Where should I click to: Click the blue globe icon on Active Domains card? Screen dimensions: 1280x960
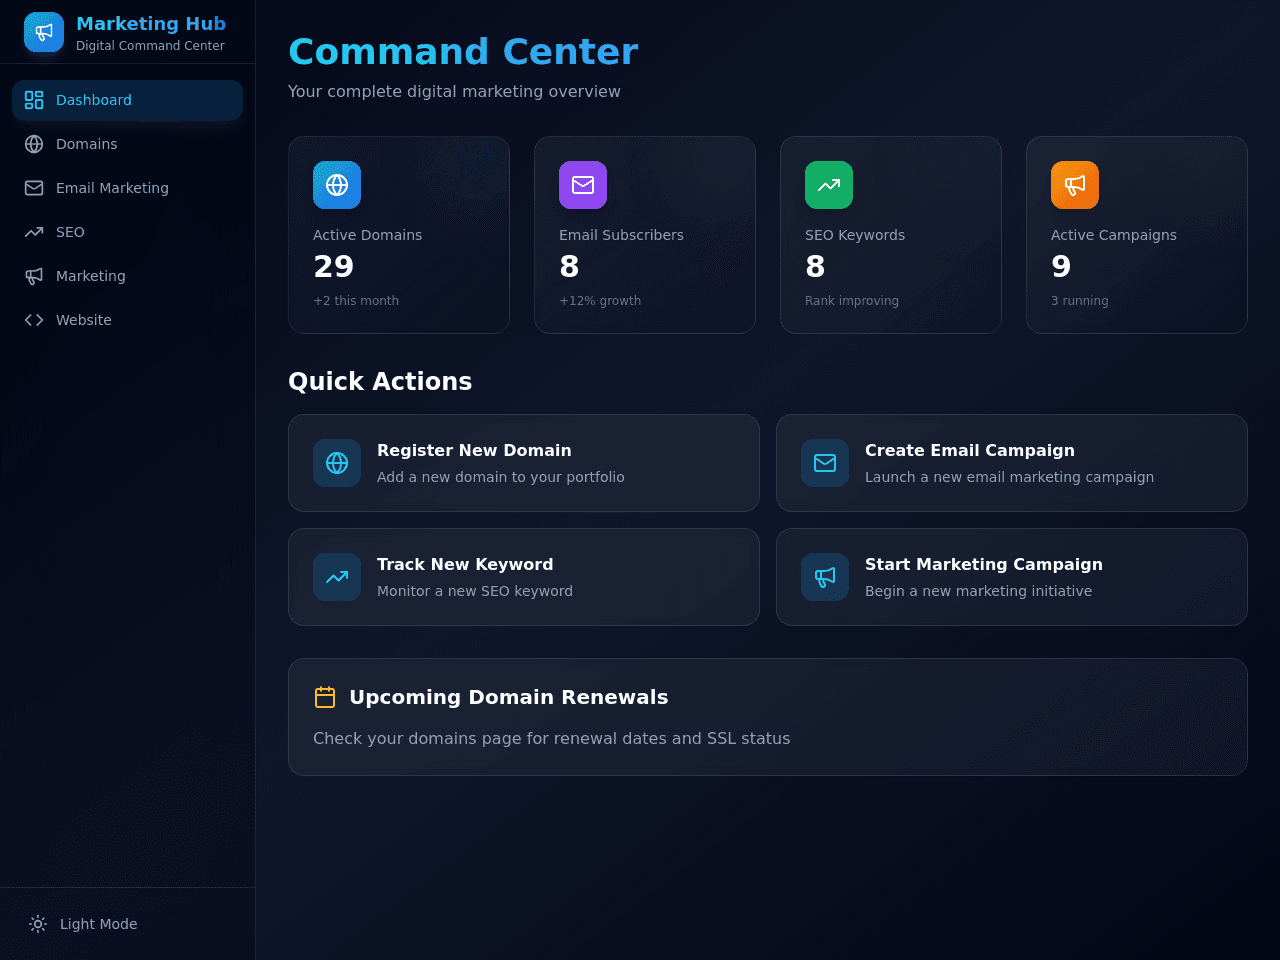337,185
